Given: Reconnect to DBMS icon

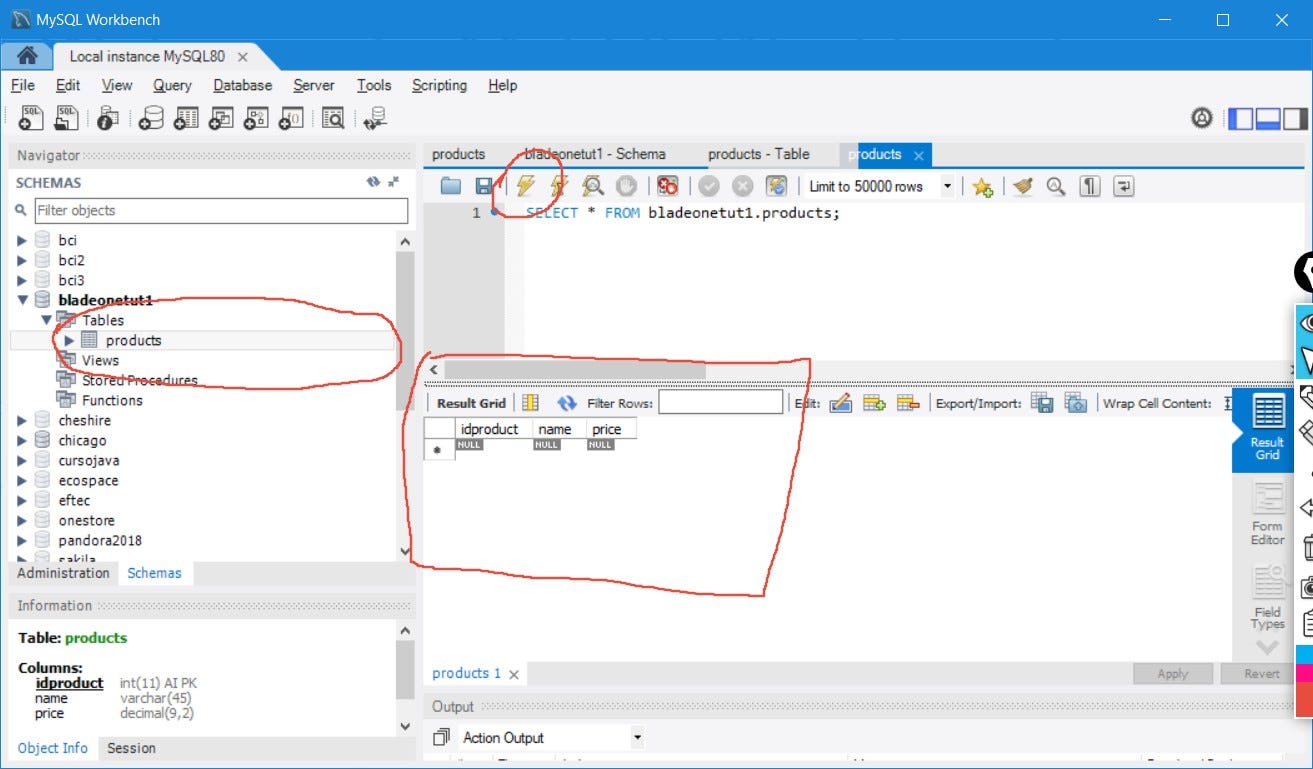Looking at the screenshot, I should tap(375, 118).
